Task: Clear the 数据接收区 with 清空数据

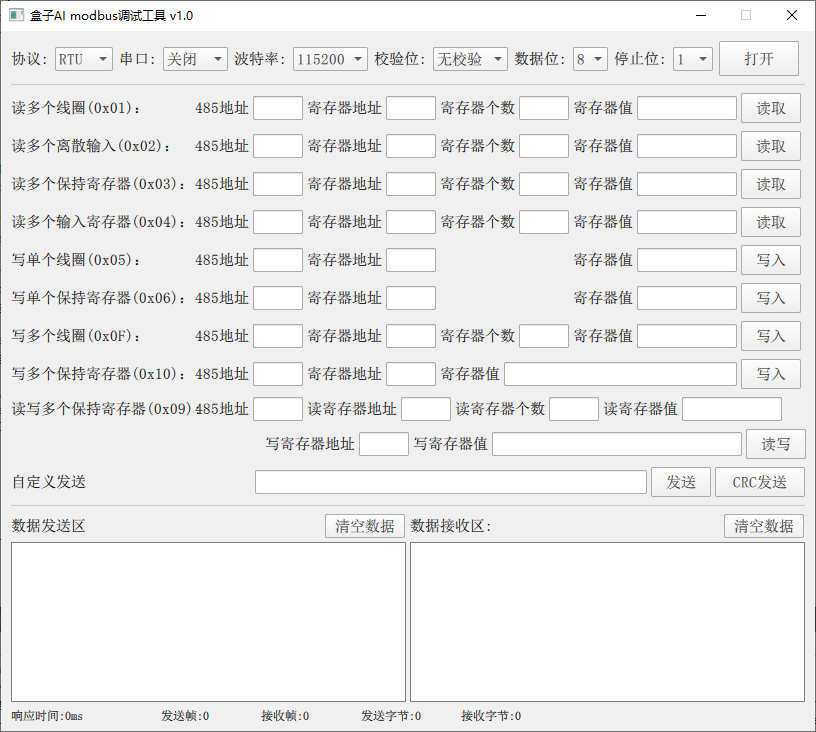Action: pyautogui.click(x=764, y=526)
